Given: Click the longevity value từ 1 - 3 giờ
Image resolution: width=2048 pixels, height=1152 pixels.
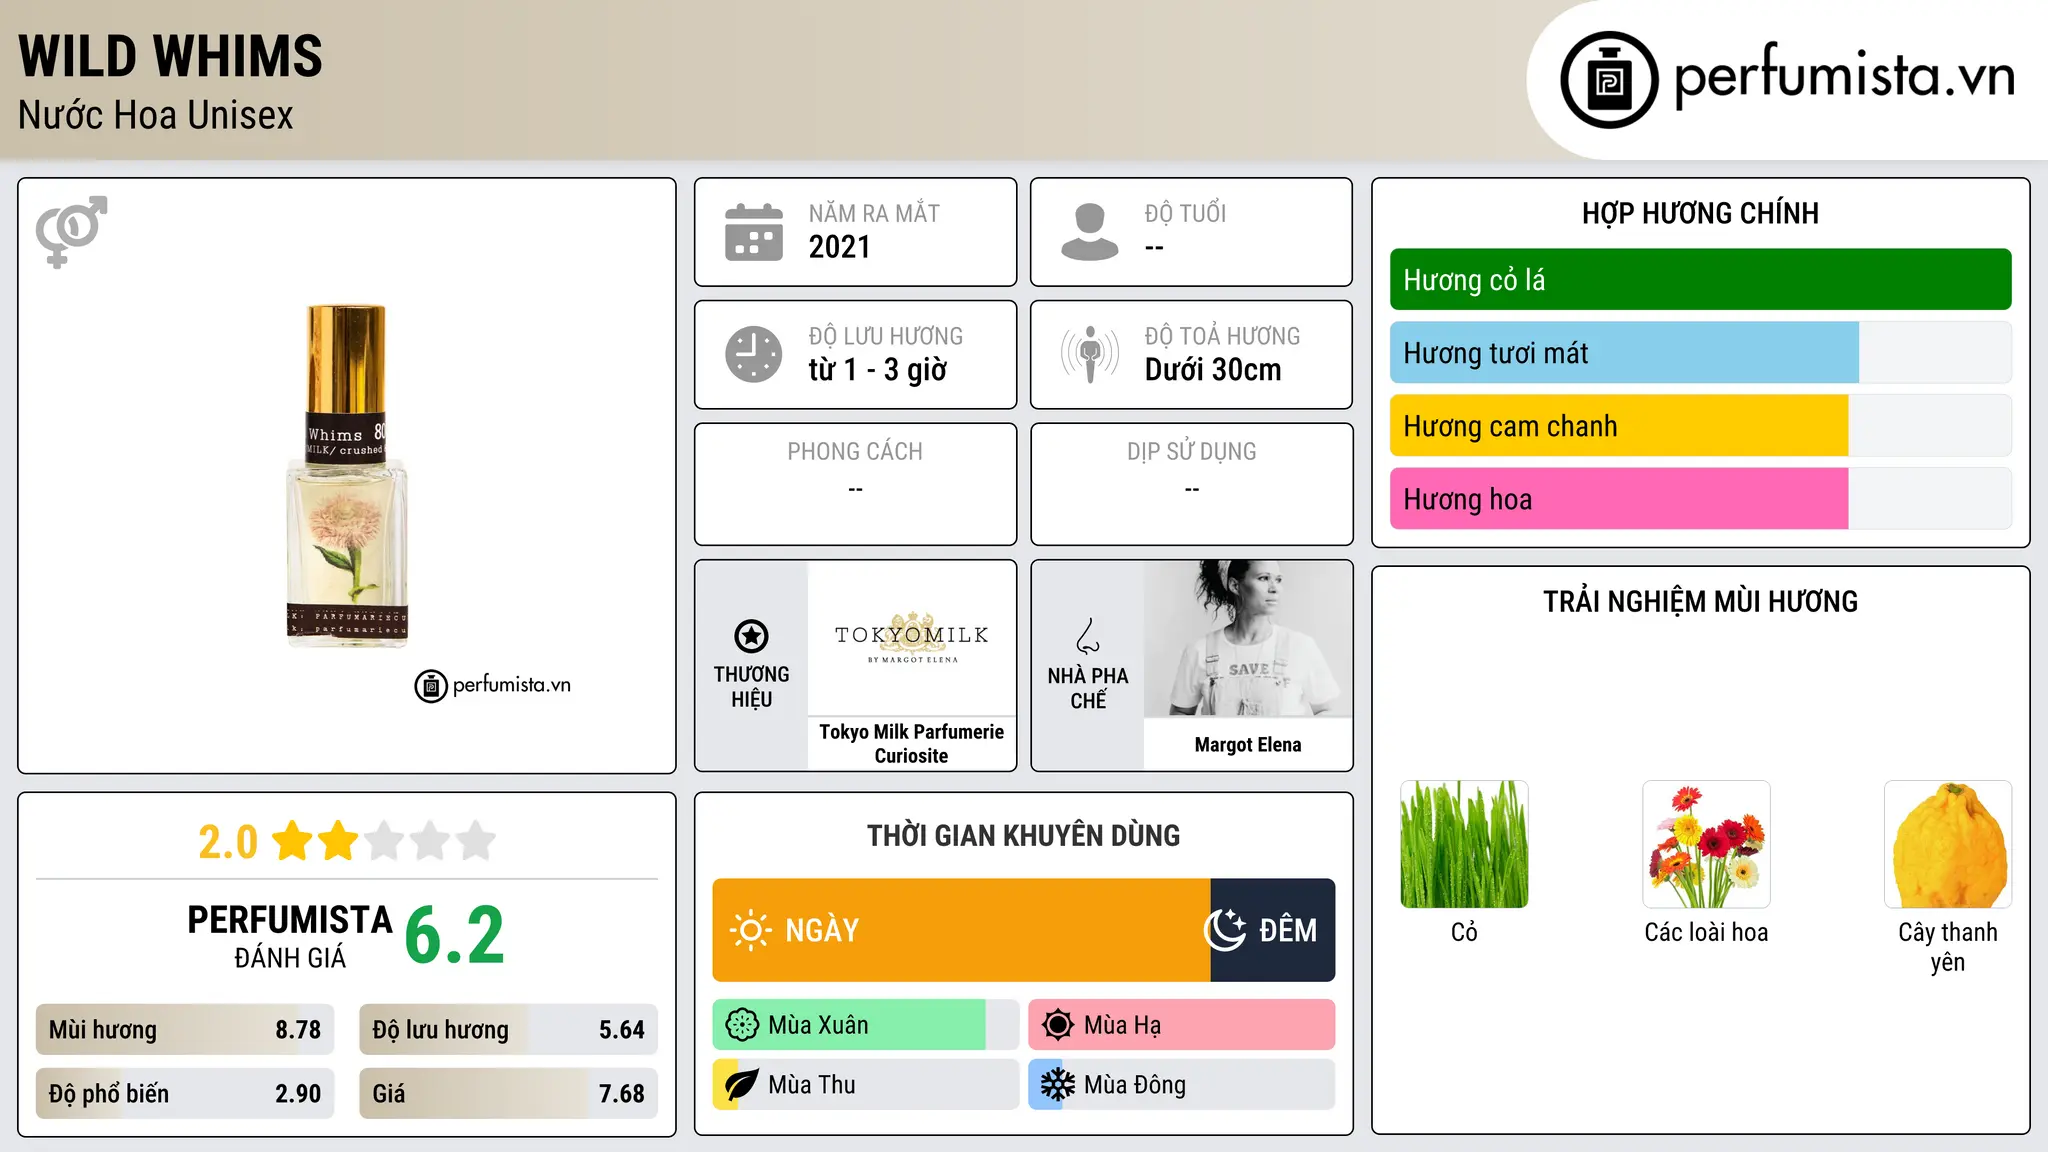Looking at the screenshot, I should pos(878,370).
